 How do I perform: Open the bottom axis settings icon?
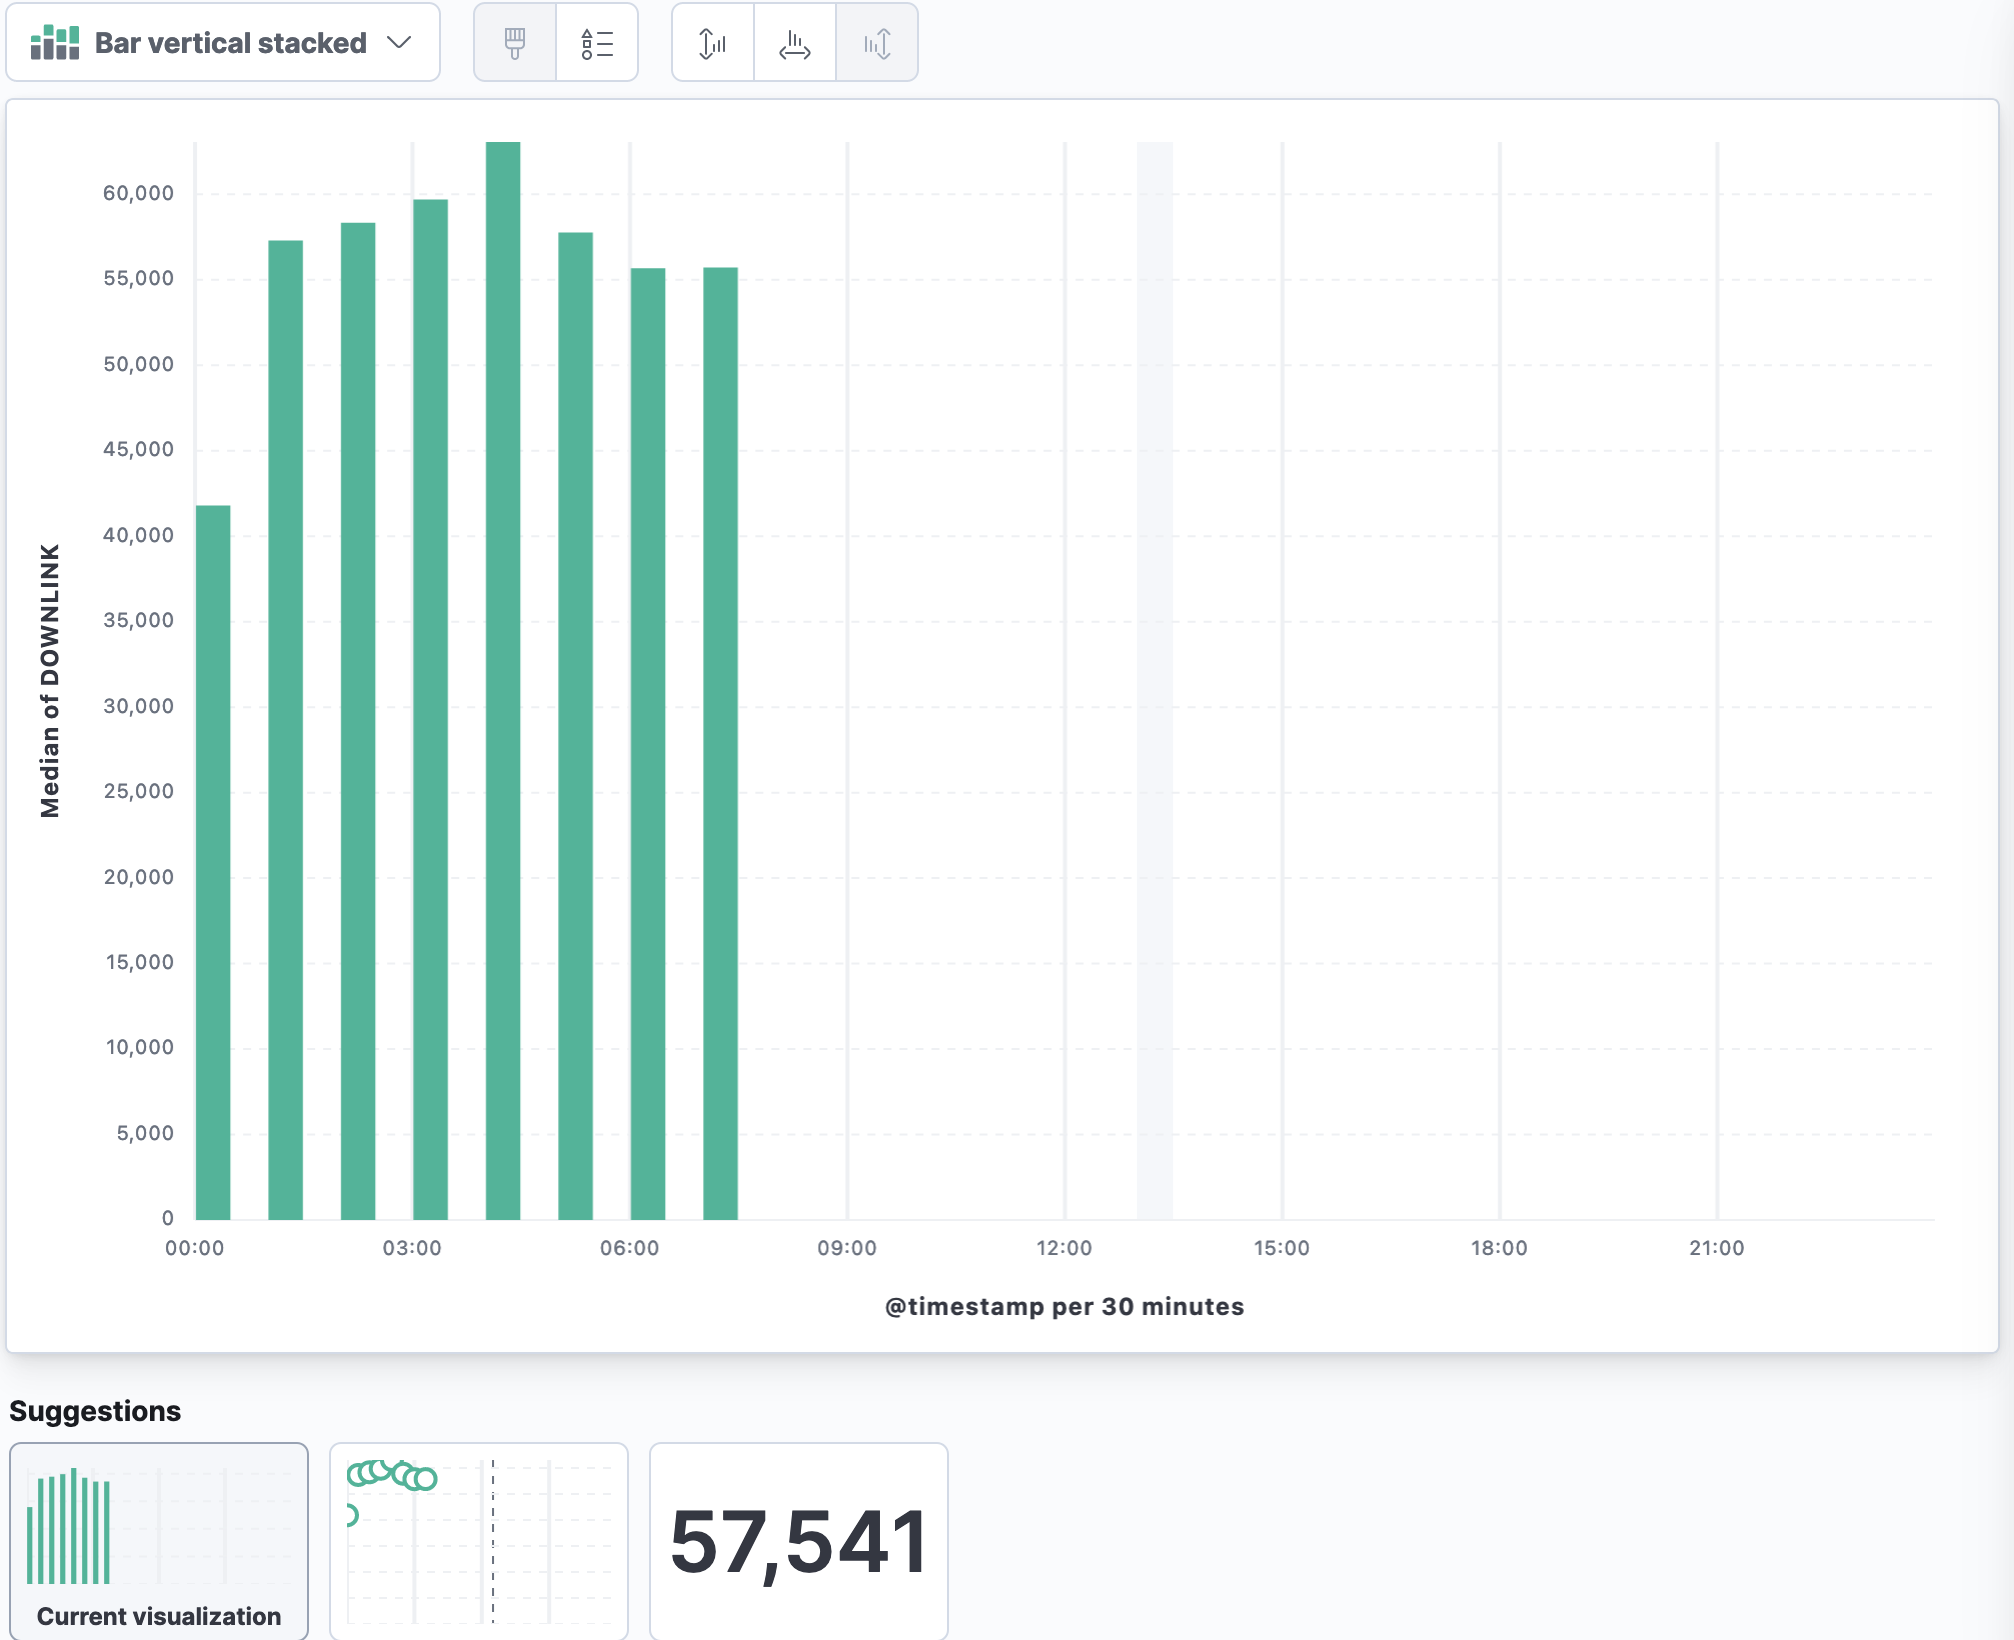coord(795,43)
